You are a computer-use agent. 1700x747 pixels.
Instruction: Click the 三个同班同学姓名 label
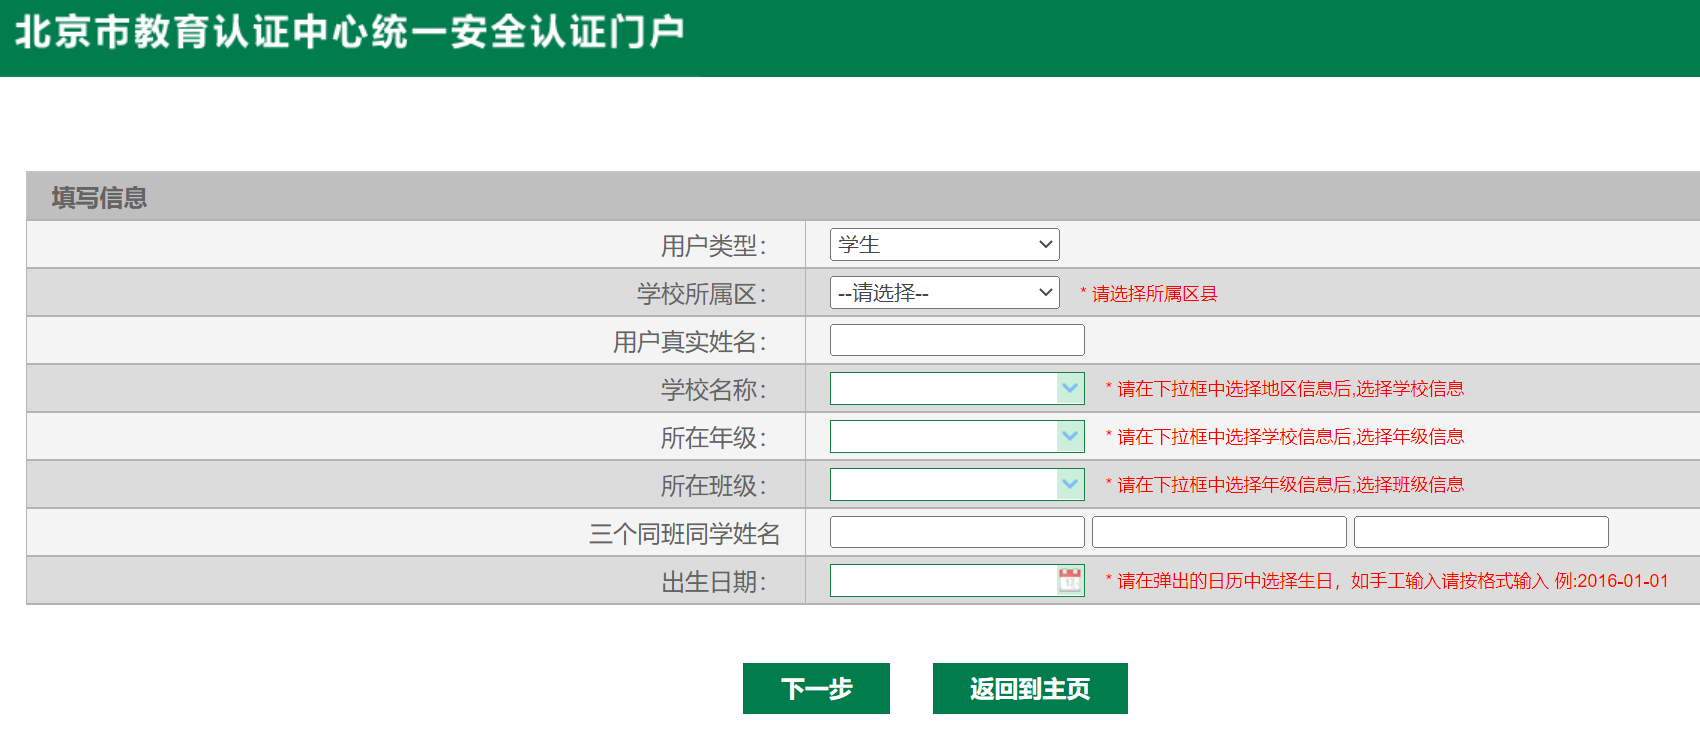(x=684, y=533)
